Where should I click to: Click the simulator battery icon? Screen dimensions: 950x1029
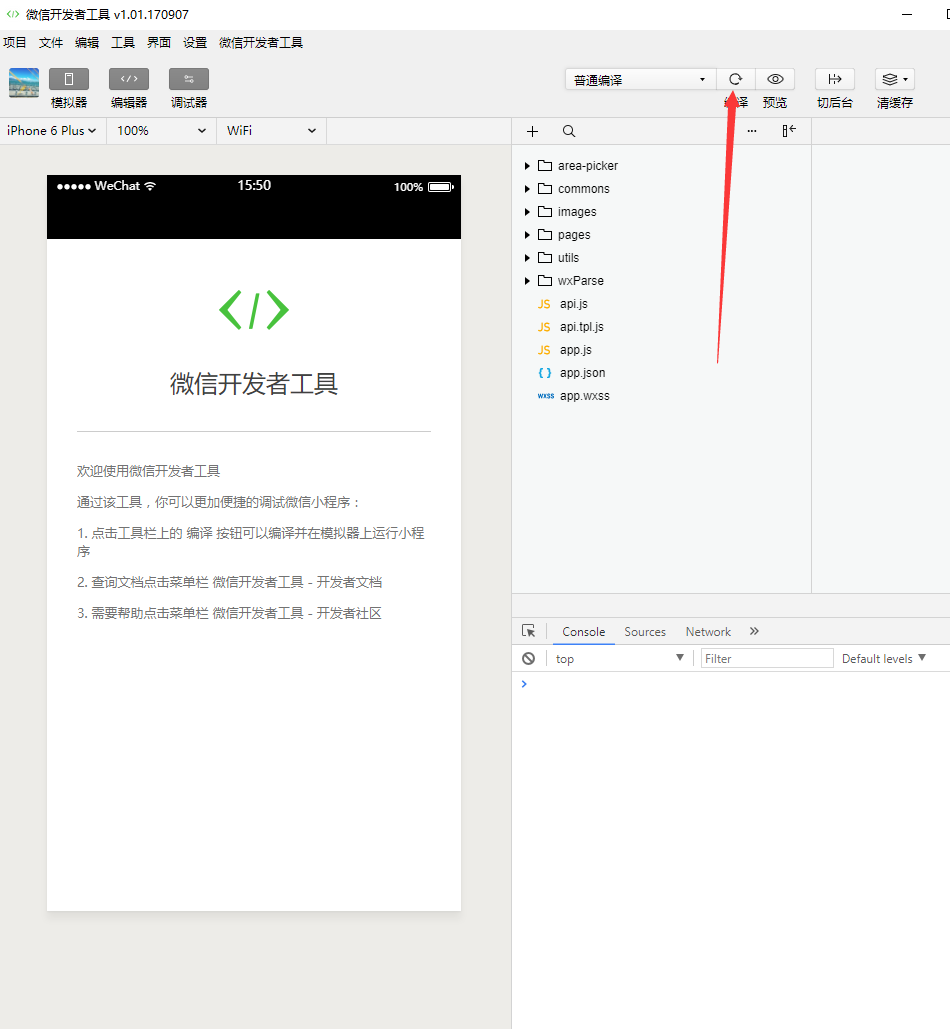click(x=441, y=187)
